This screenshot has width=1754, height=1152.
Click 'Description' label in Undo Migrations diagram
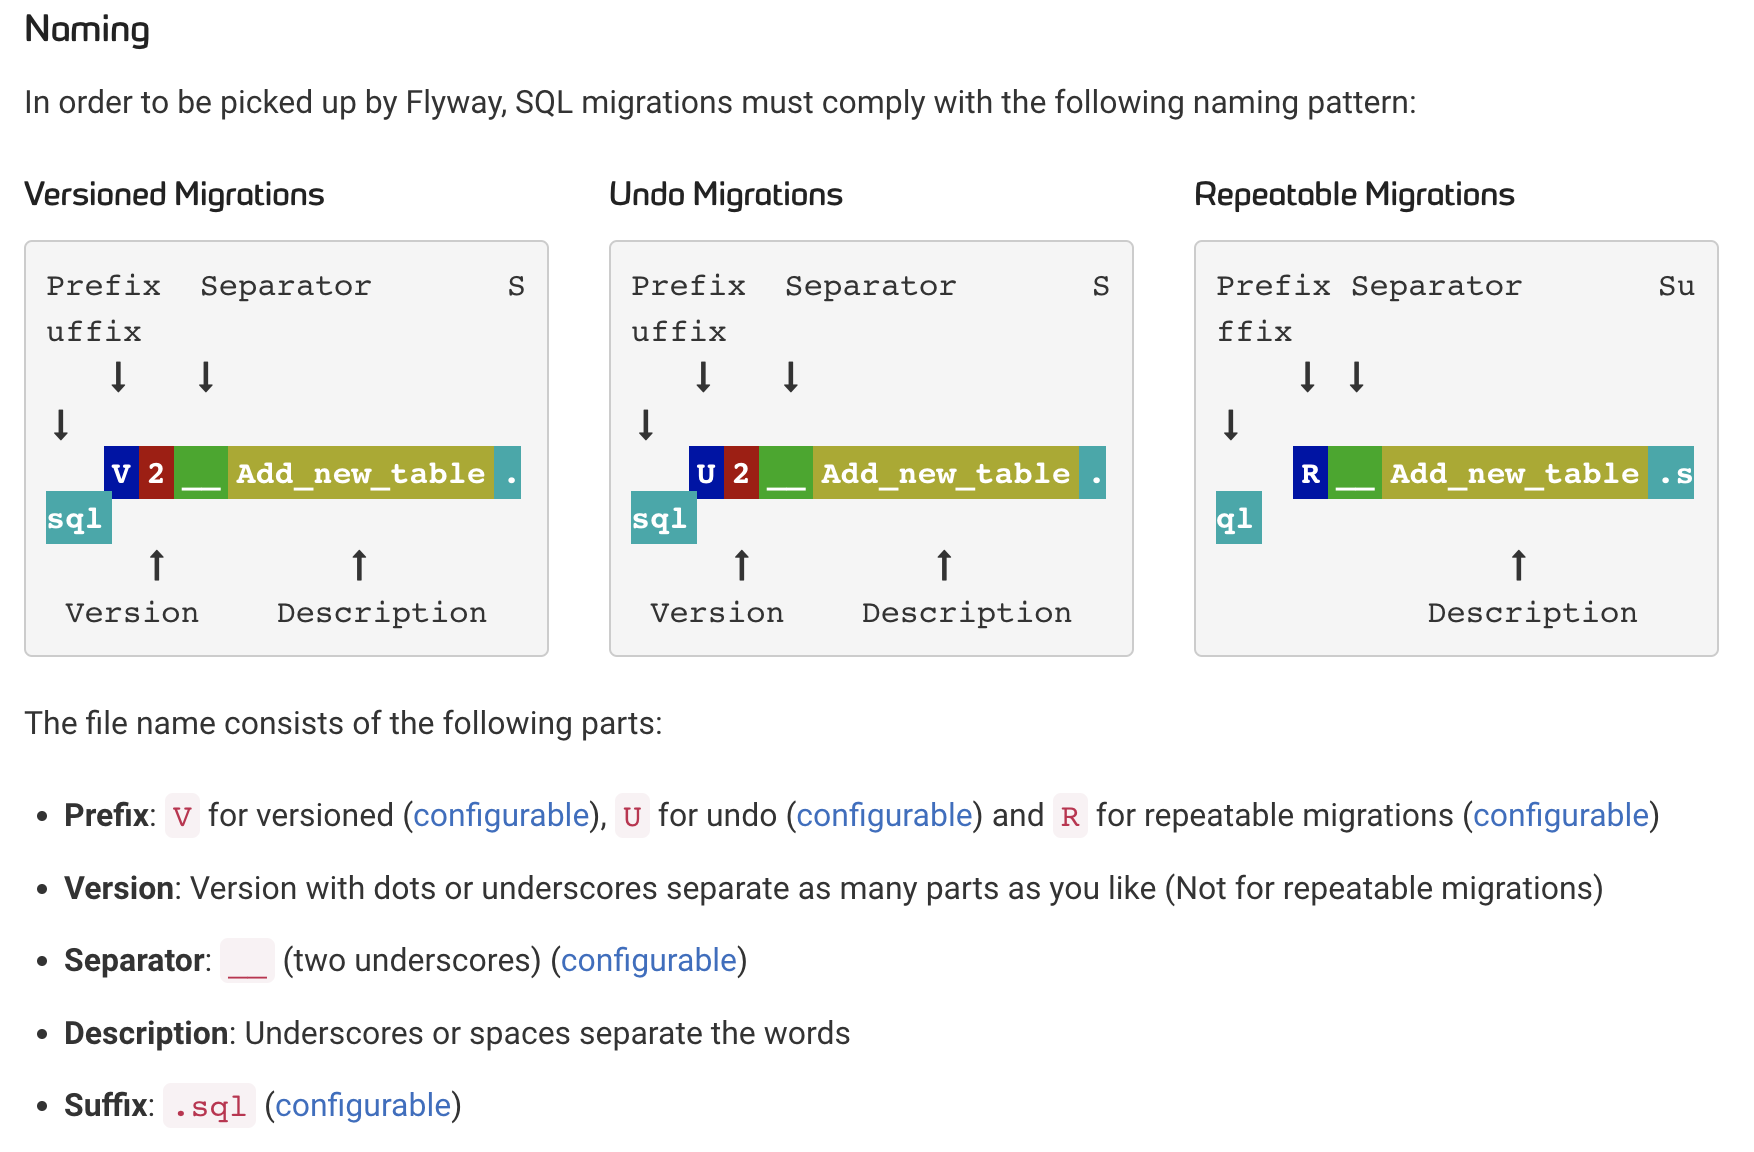pos(967,613)
